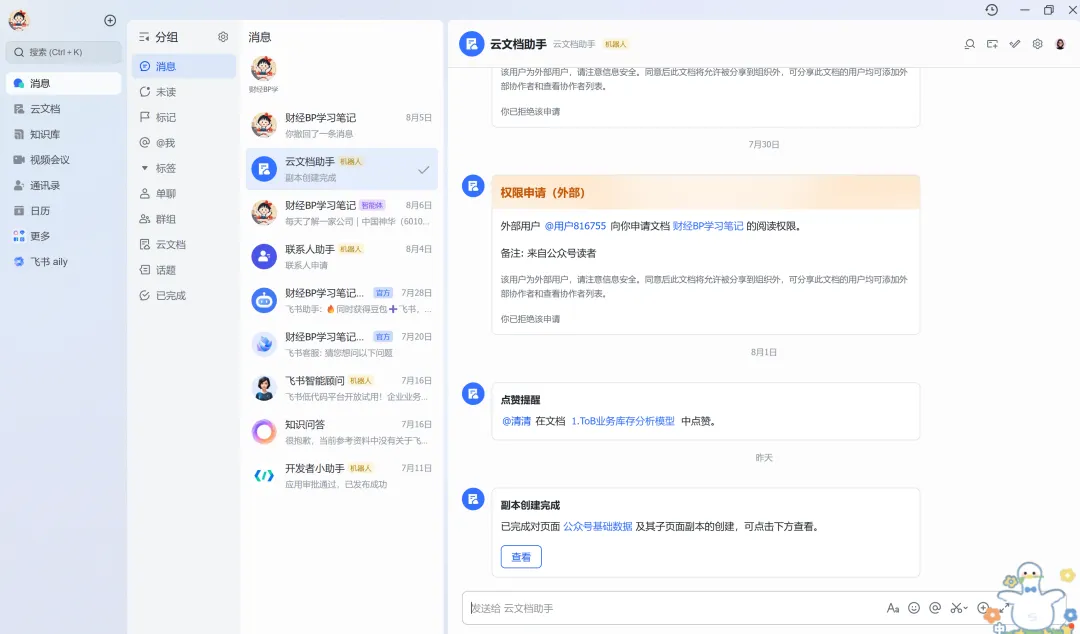
Task: Click the plus attachment icon in message box
Action: tap(983, 608)
